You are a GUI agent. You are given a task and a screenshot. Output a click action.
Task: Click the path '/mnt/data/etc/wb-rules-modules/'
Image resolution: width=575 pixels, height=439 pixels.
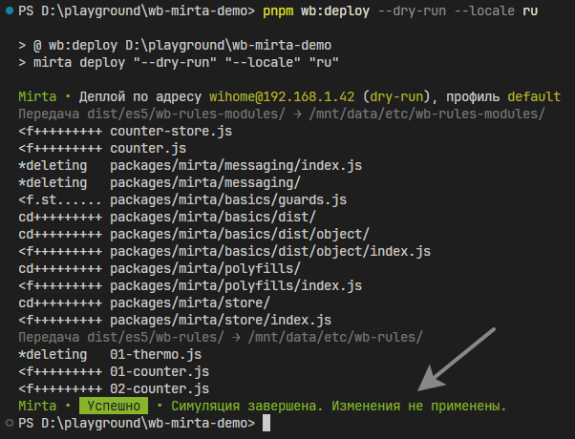tap(427, 114)
